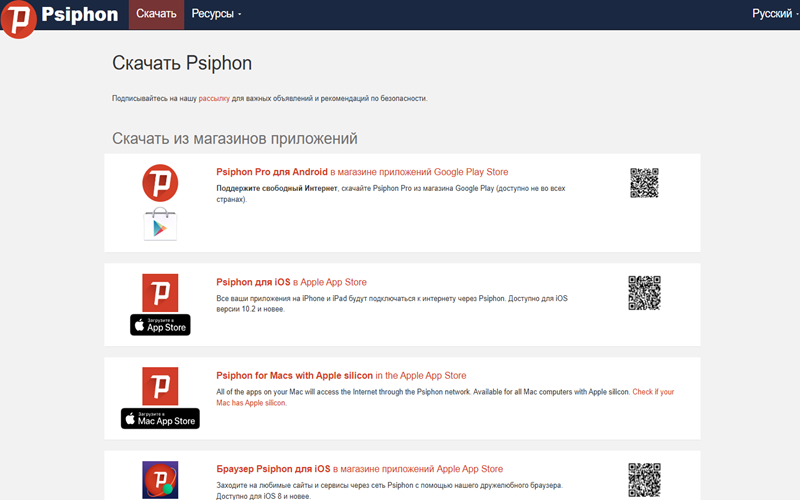Open the Psiphon Pro для Android link

pos(362,172)
